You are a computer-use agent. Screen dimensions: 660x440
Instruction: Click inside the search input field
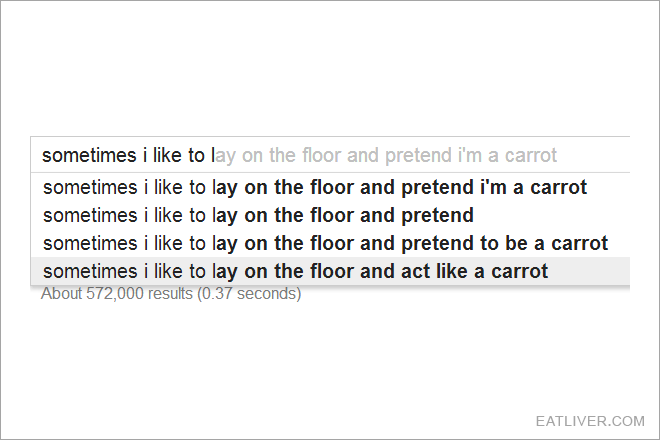pos(330,155)
